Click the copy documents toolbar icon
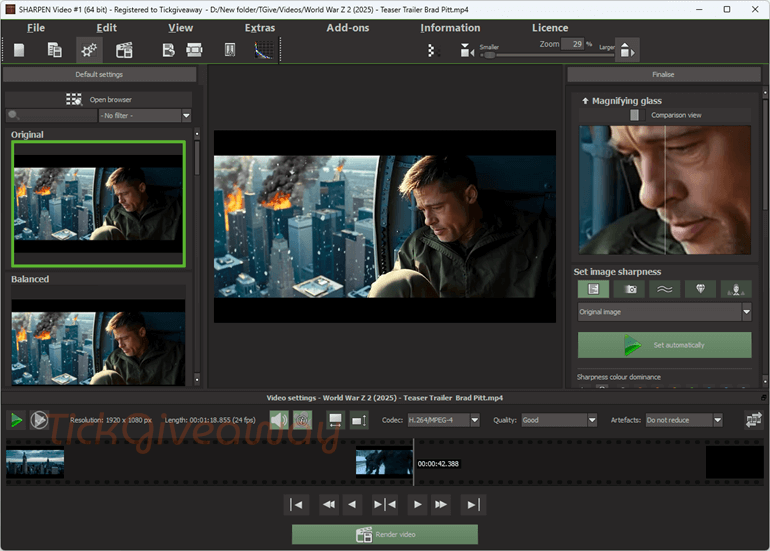Screen dimensions: 770x551 click(54, 50)
